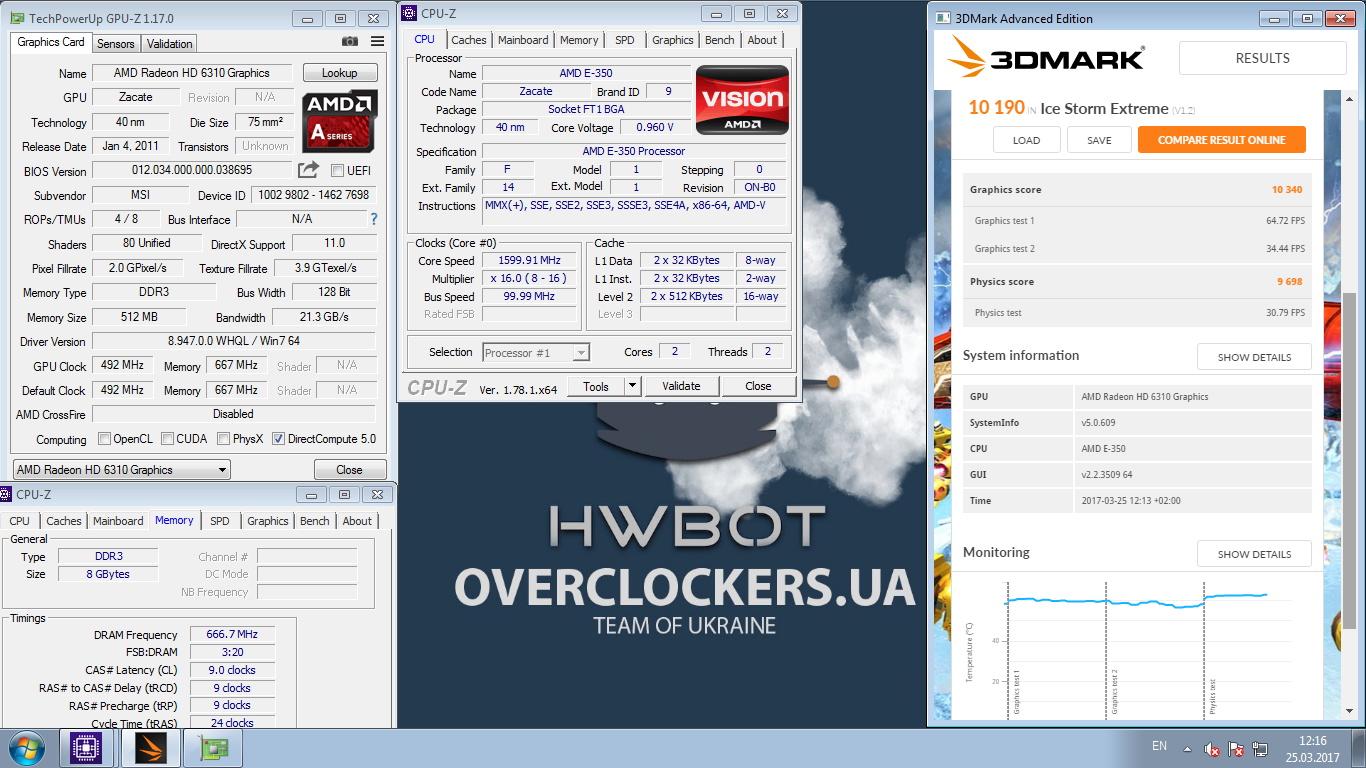Open the Graphics tab in lower CPU-Z Memory window
The width and height of the screenshot is (1366, 768).
coord(267,521)
